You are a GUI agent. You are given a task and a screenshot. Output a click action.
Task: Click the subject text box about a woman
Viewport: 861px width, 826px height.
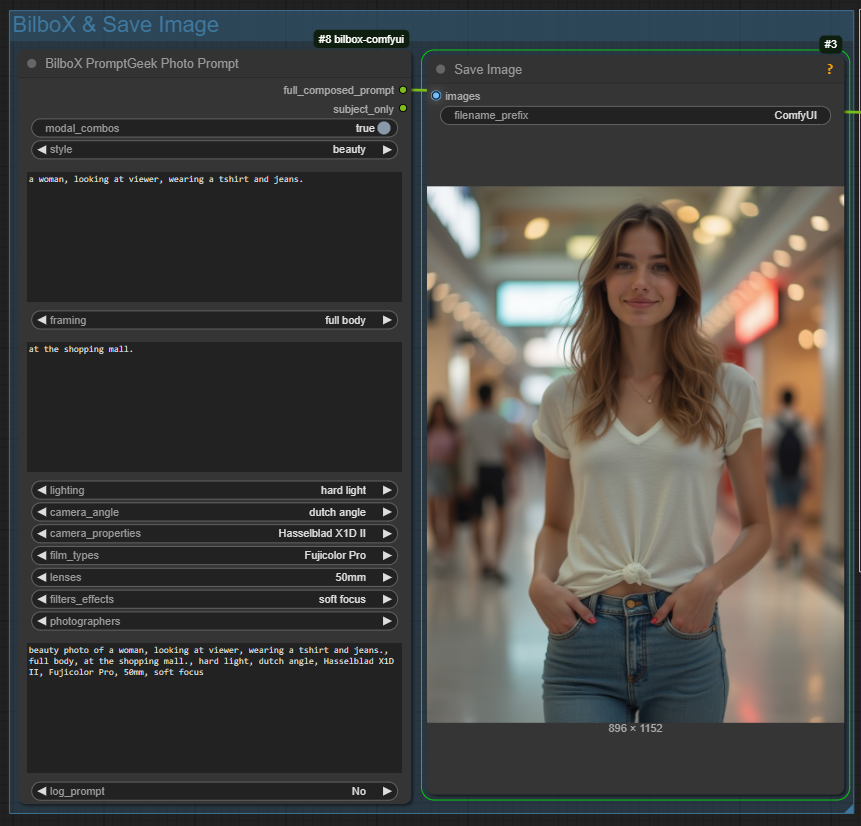click(214, 237)
